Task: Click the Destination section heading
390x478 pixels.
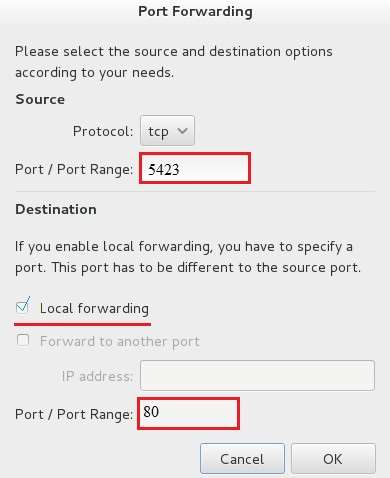Action: 56,209
